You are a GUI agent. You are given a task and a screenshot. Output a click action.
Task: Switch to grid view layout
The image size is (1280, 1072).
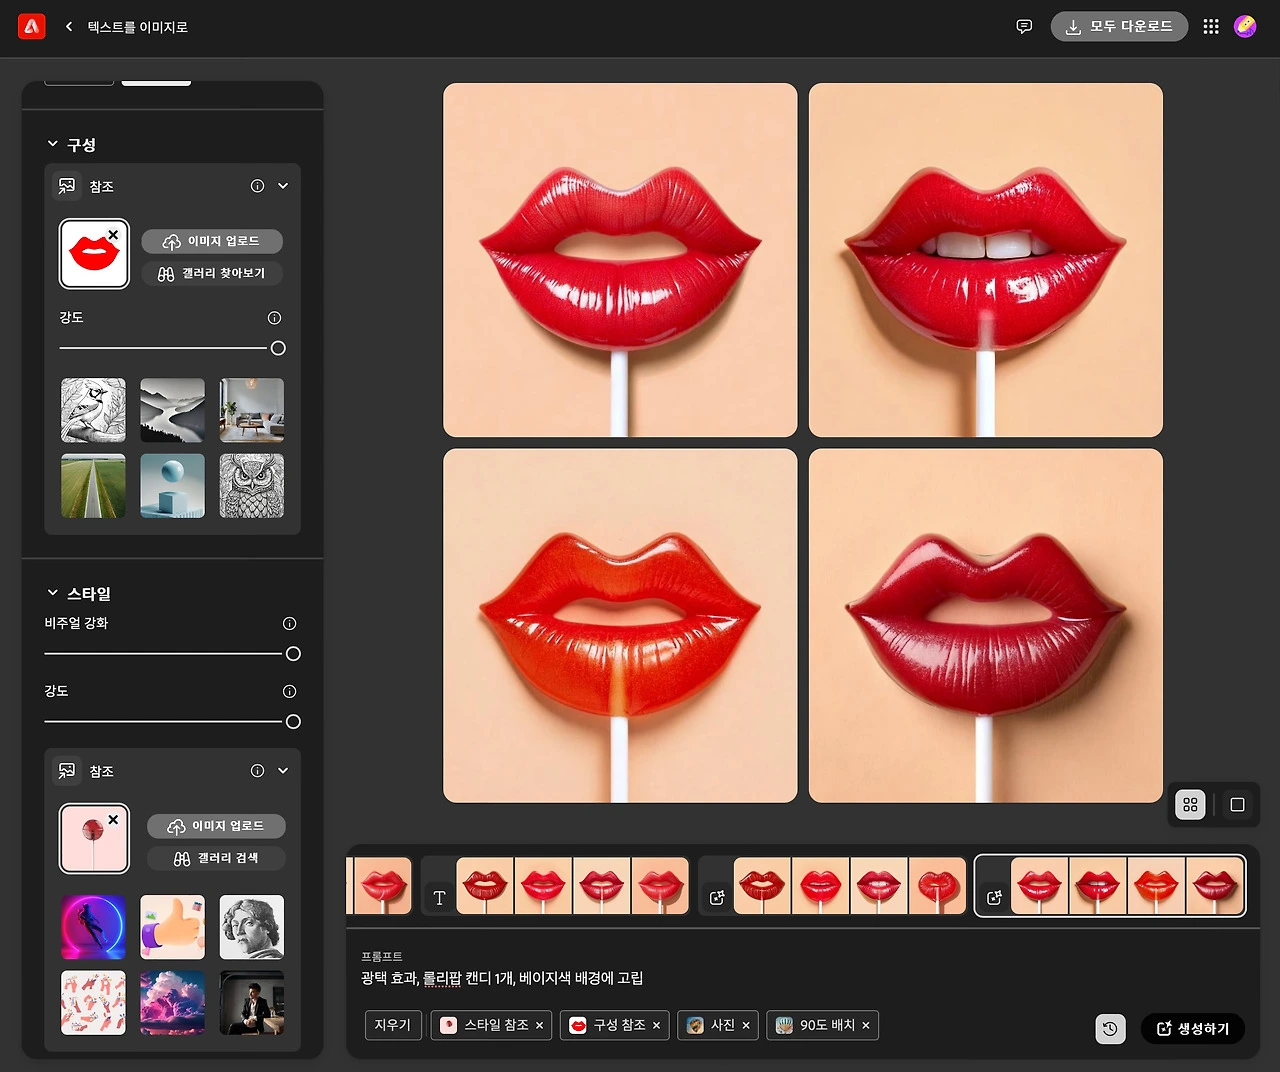click(x=1190, y=805)
